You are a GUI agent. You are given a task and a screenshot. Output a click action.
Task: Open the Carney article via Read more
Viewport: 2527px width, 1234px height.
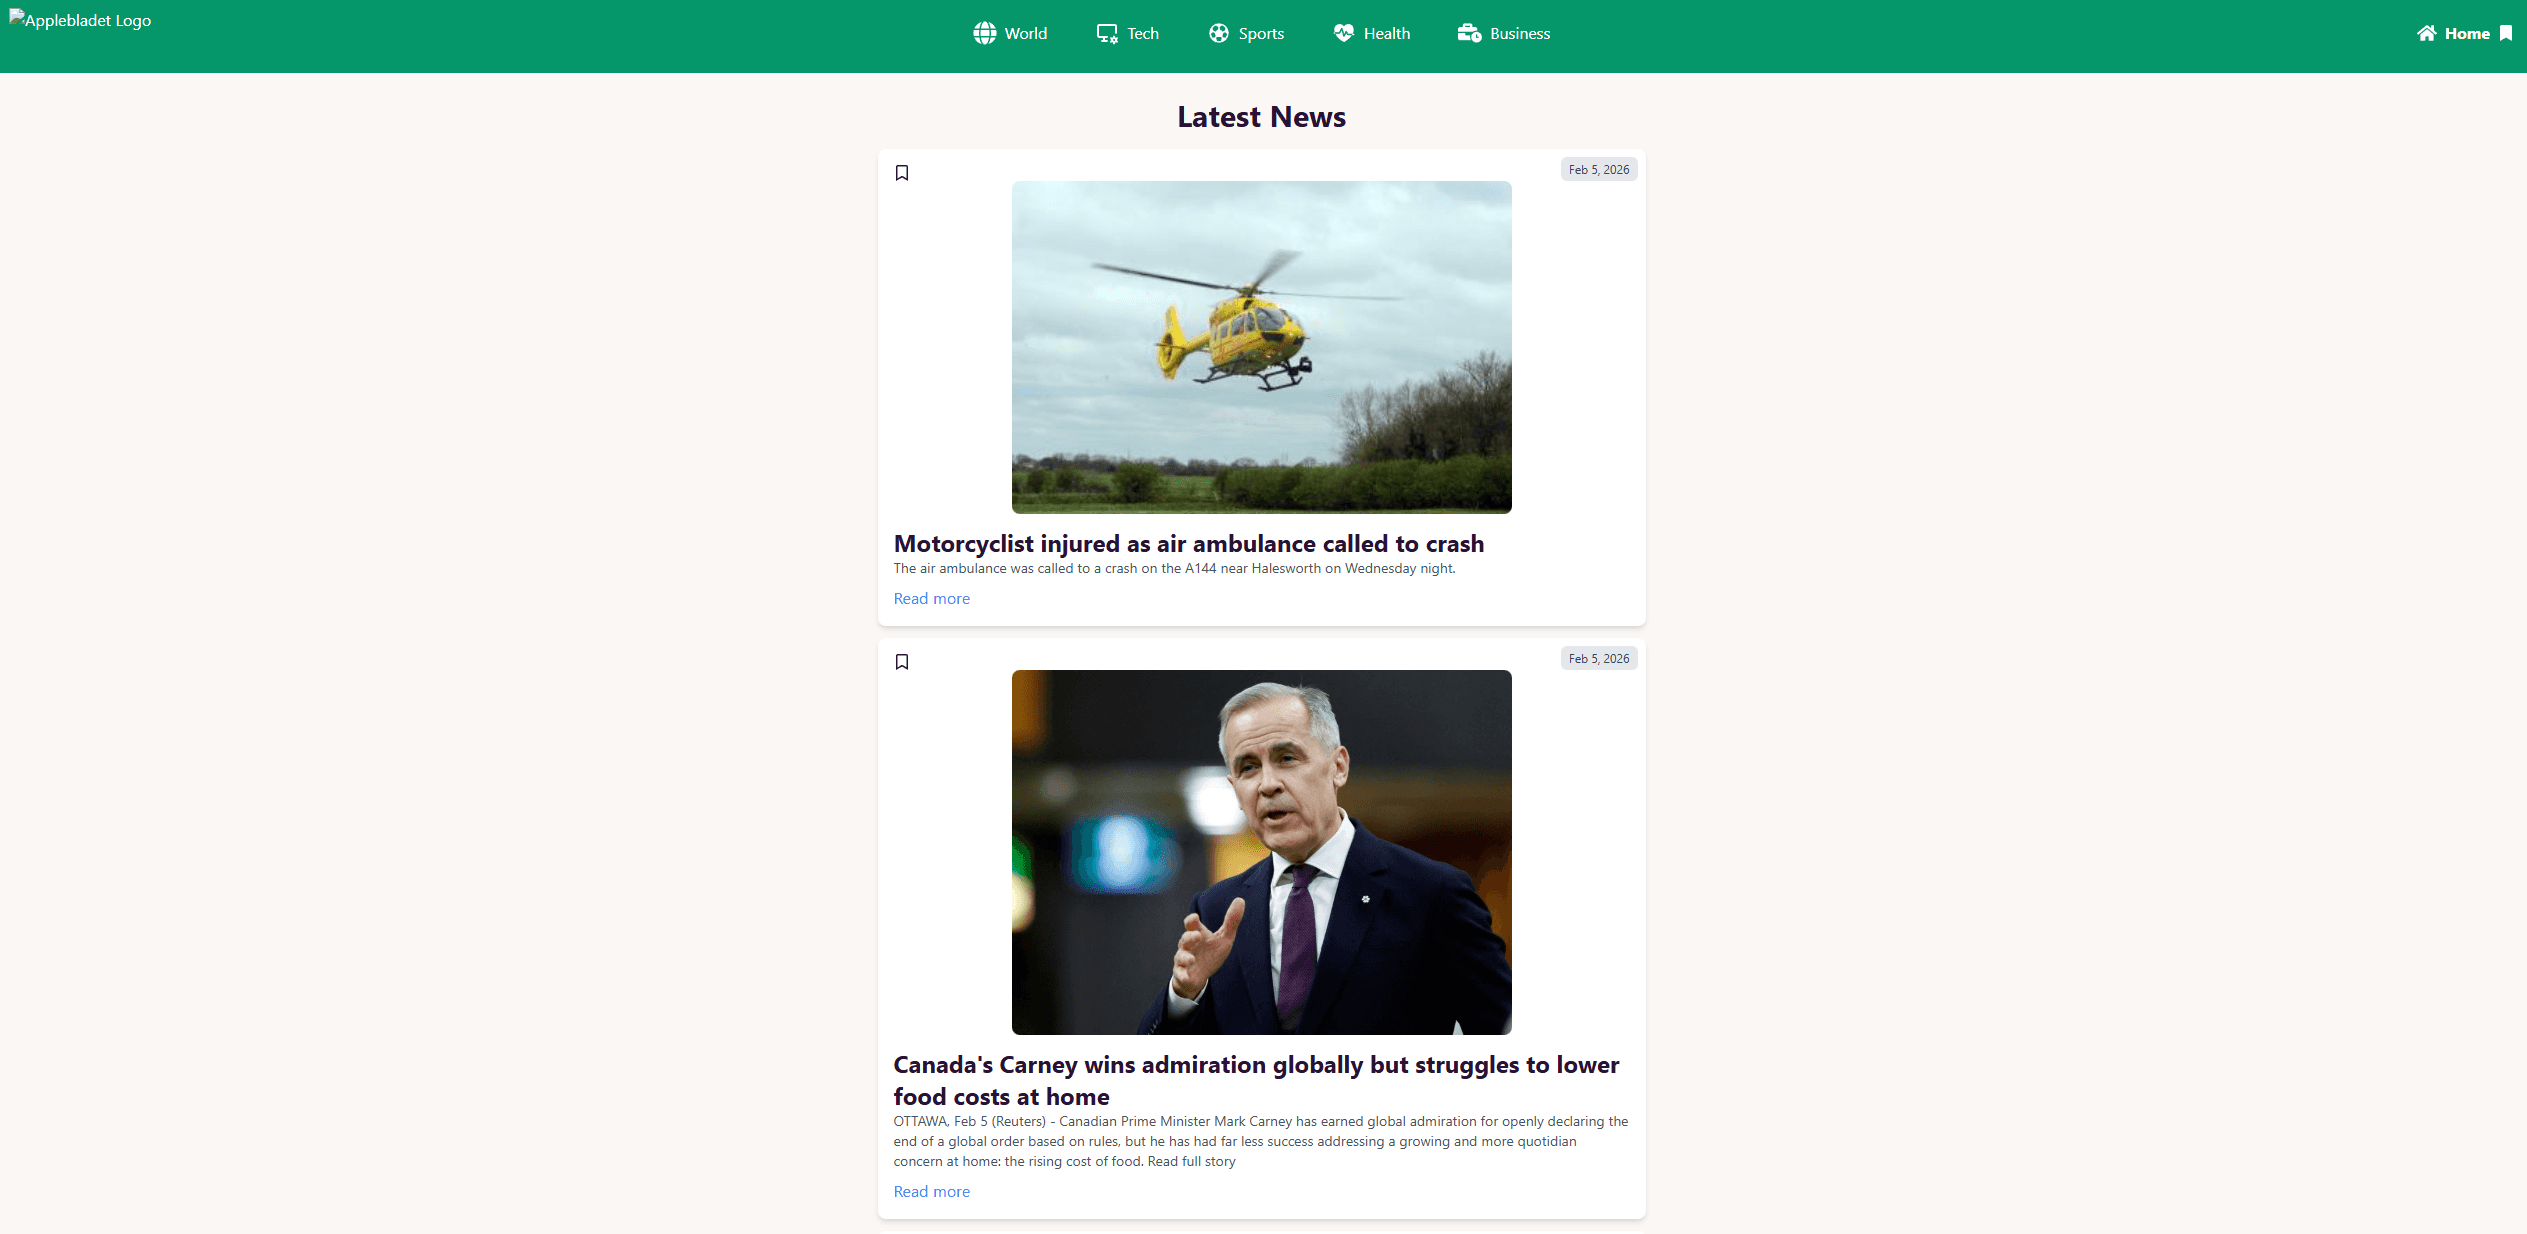(x=931, y=1191)
